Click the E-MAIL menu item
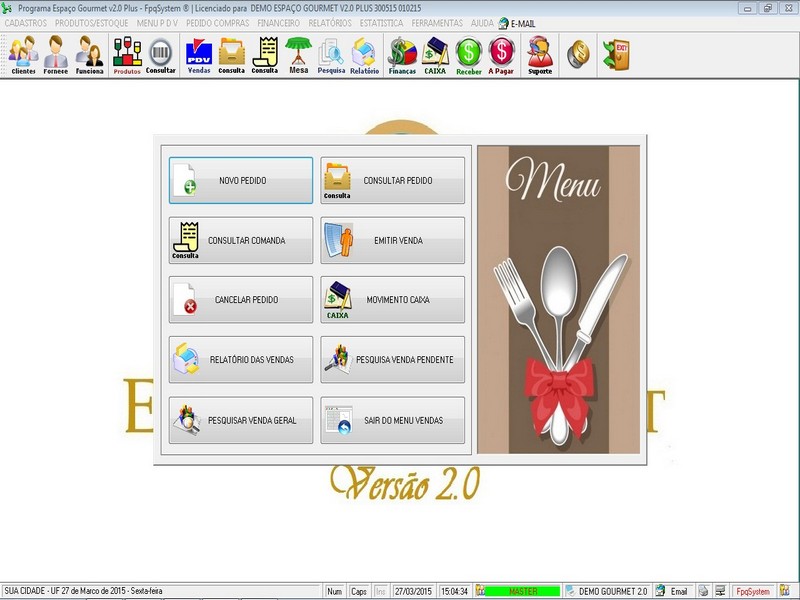The height and width of the screenshot is (600, 800). point(517,23)
